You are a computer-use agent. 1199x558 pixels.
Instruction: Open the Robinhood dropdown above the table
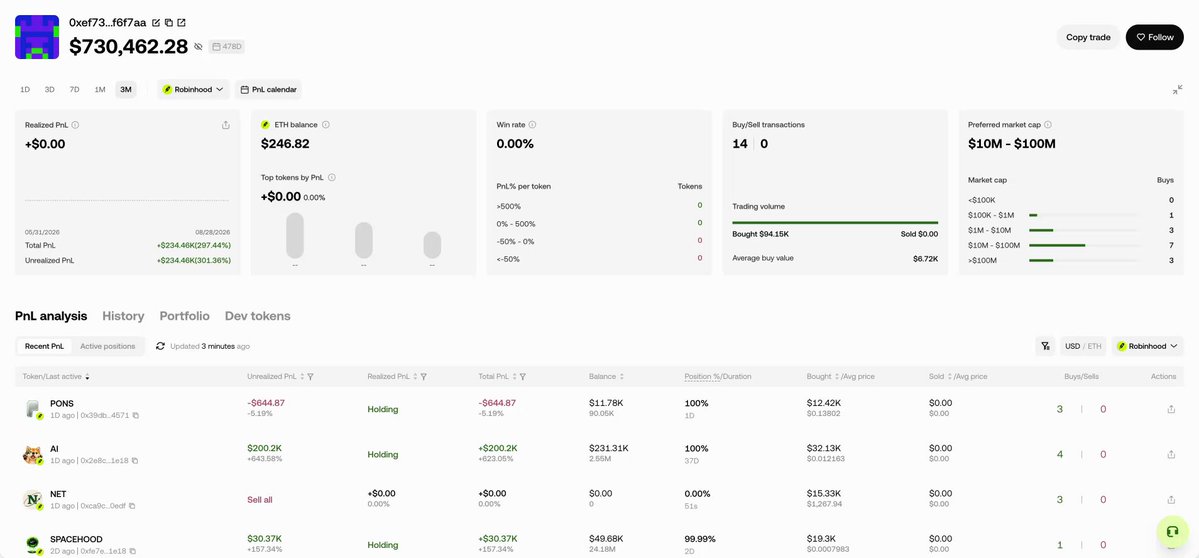(1148, 346)
